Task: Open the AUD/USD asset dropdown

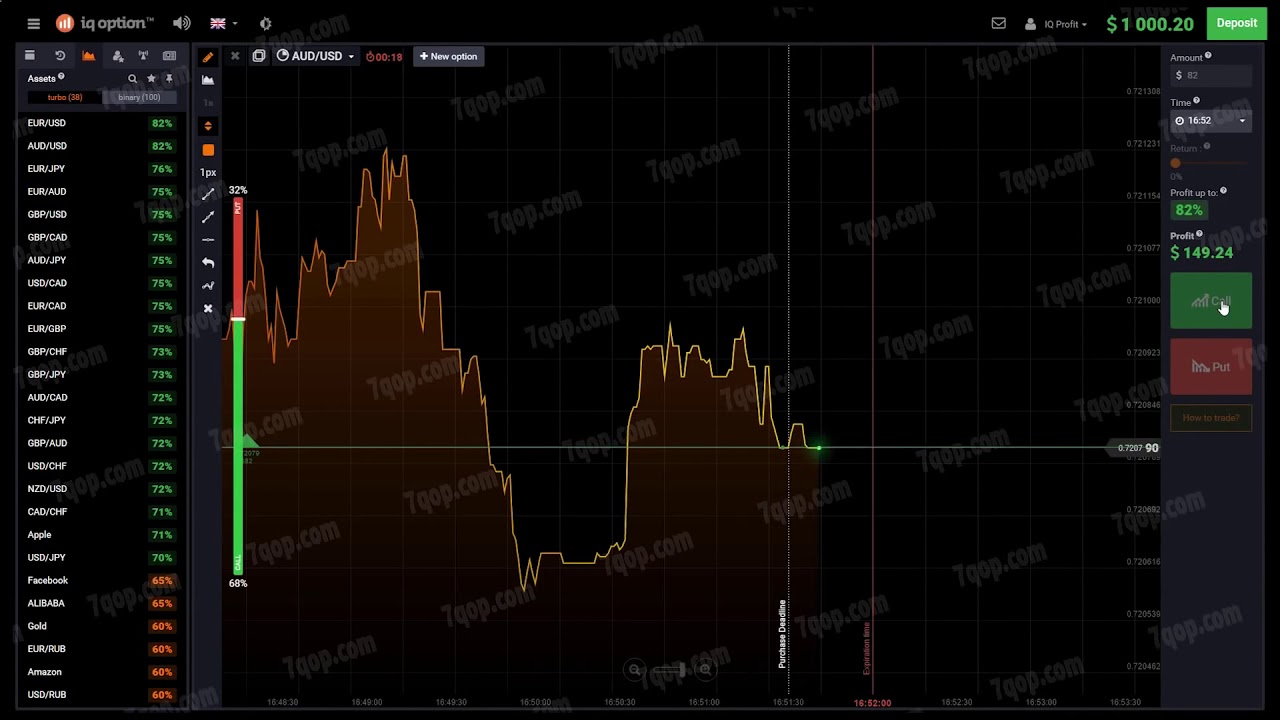Action: [316, 56]
